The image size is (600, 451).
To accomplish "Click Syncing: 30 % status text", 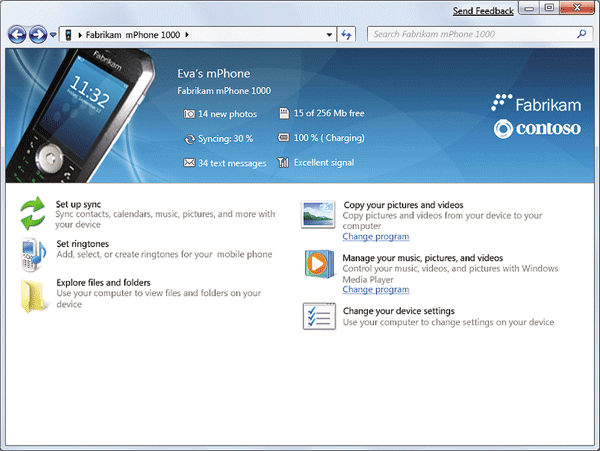I will pyautogui.click(x=225, y=138).
